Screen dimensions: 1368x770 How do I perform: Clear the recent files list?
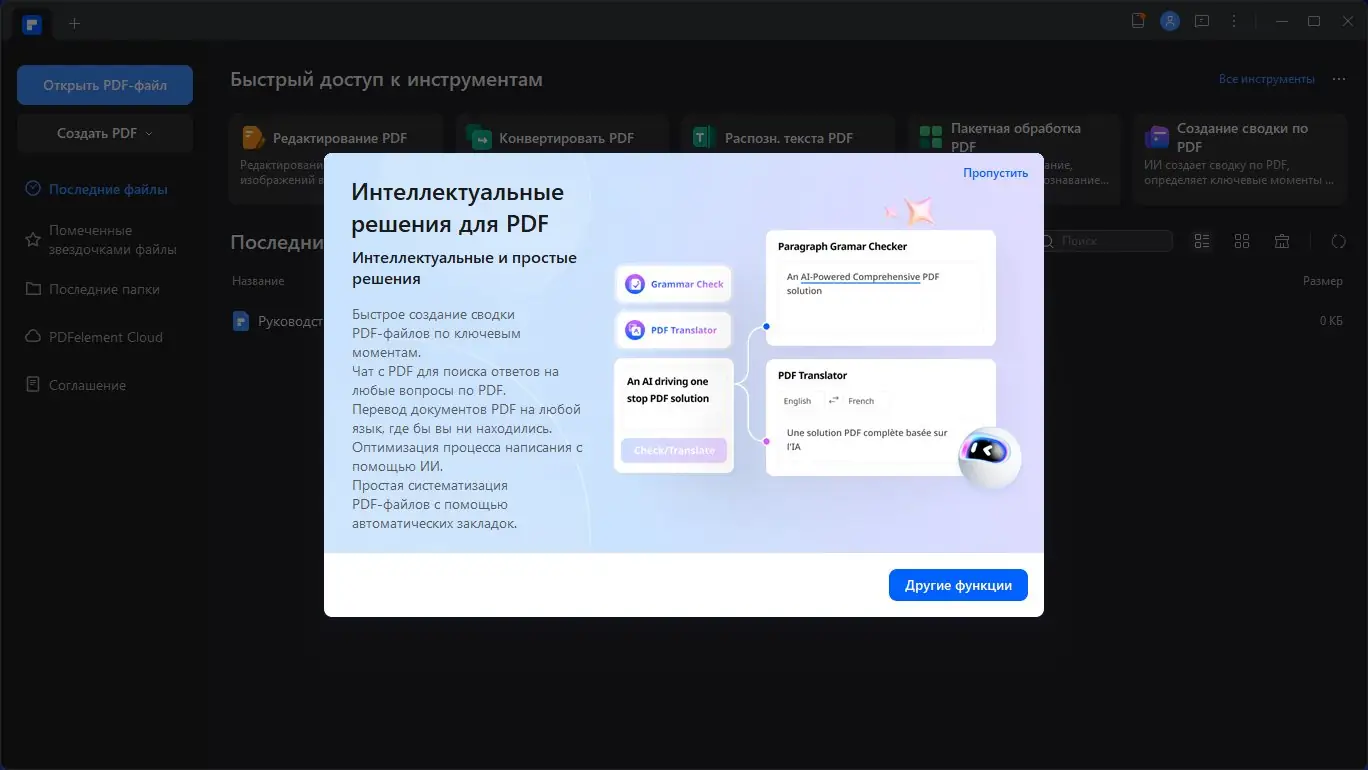coord(1282,240)
